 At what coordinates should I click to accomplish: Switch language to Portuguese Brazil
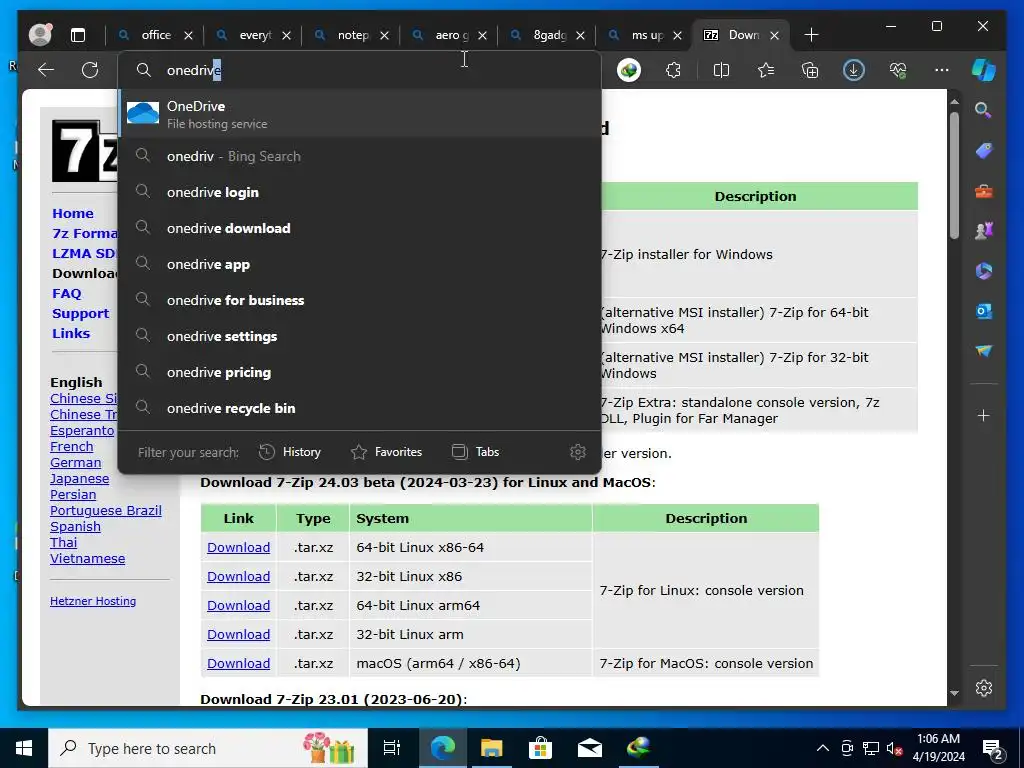[106, 511]
